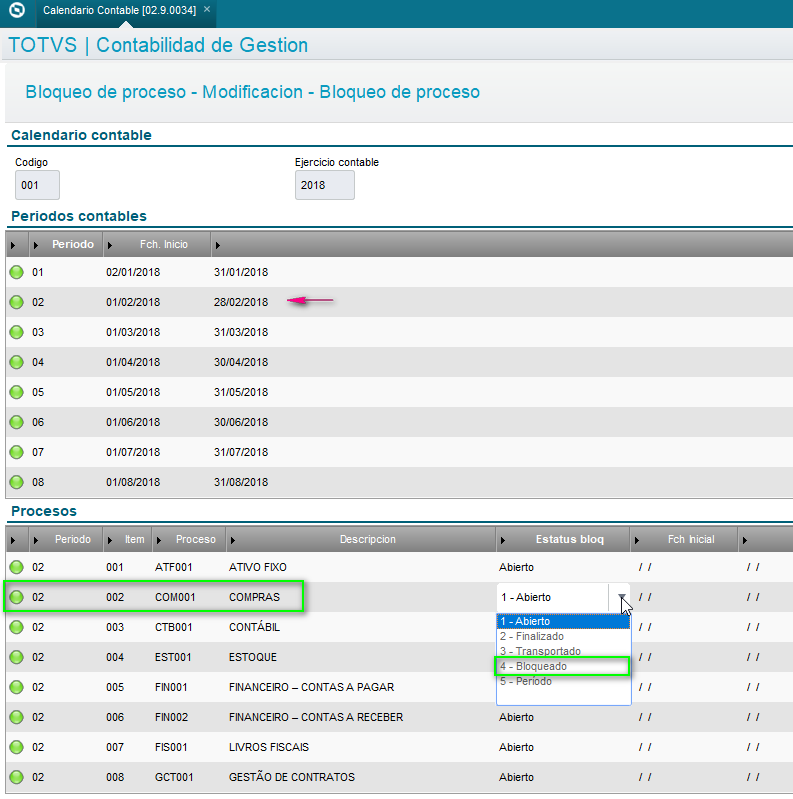The width and height of the screenshot is (793, 799).
Task: Click arrow before Fch. Inicio header
Action: (110, 246)
